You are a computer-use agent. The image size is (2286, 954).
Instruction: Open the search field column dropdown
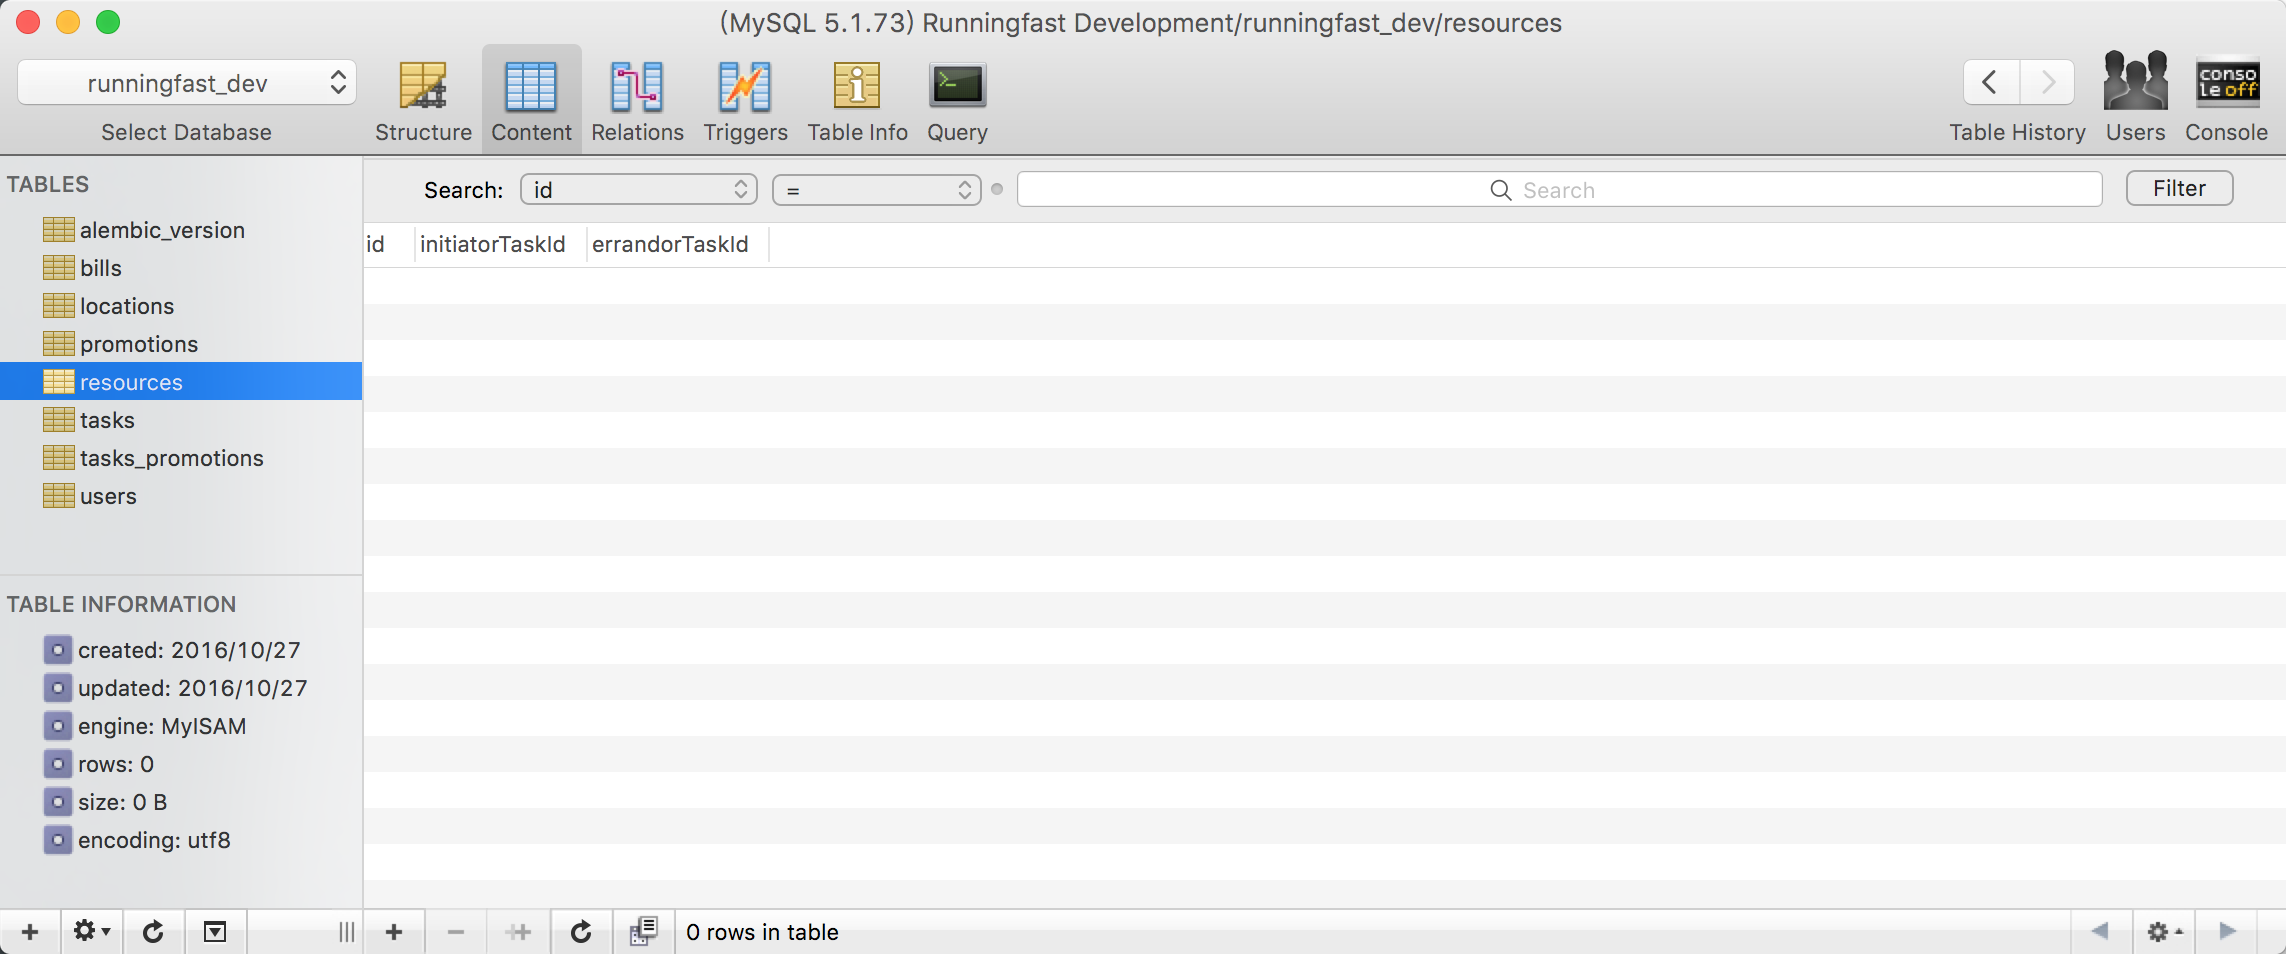tap(638, 190)
